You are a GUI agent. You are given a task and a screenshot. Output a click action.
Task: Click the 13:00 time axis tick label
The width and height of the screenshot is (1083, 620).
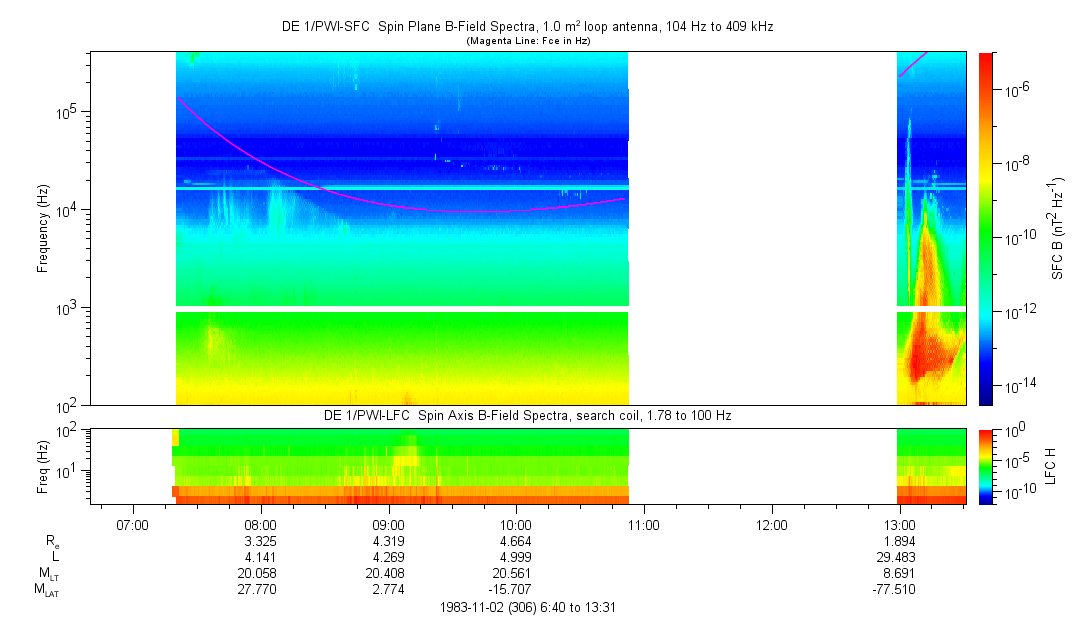click(900, 523)
